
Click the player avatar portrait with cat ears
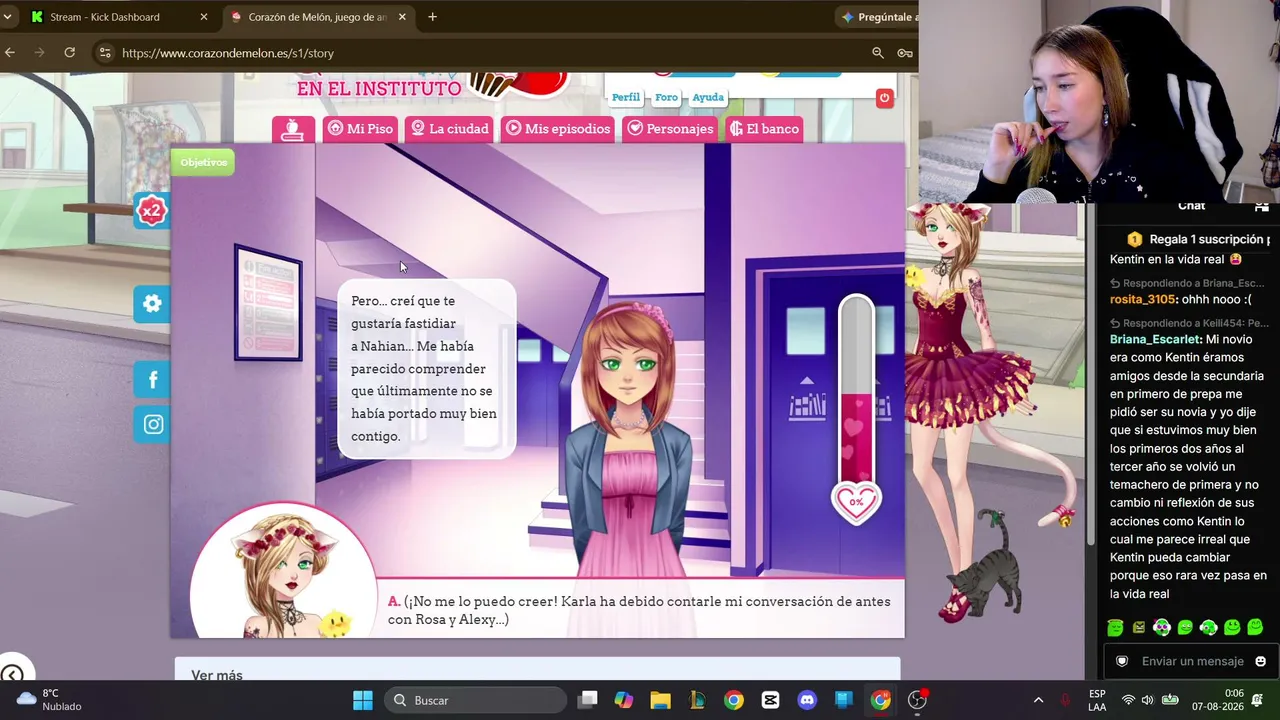(283, 572)
